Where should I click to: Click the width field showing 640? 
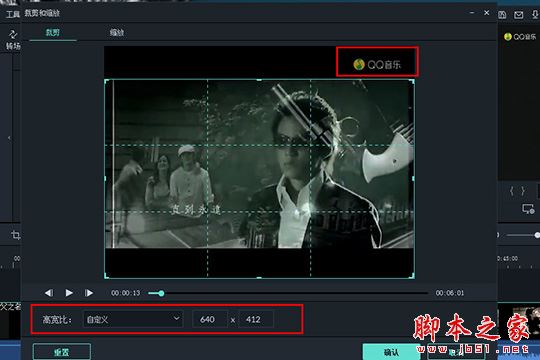point(210,319)
